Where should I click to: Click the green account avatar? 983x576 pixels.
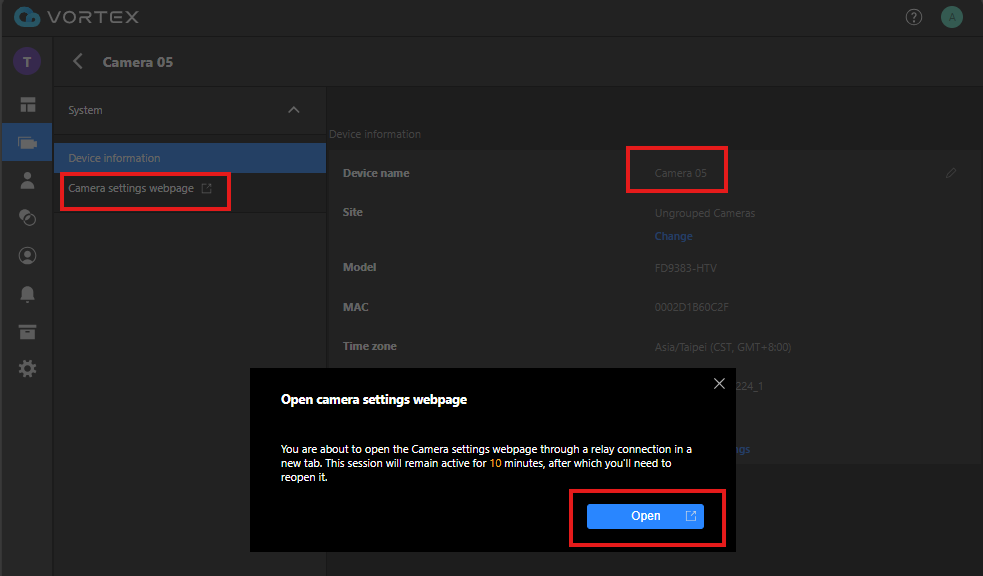pyautogui.click(x=951, y=16)
